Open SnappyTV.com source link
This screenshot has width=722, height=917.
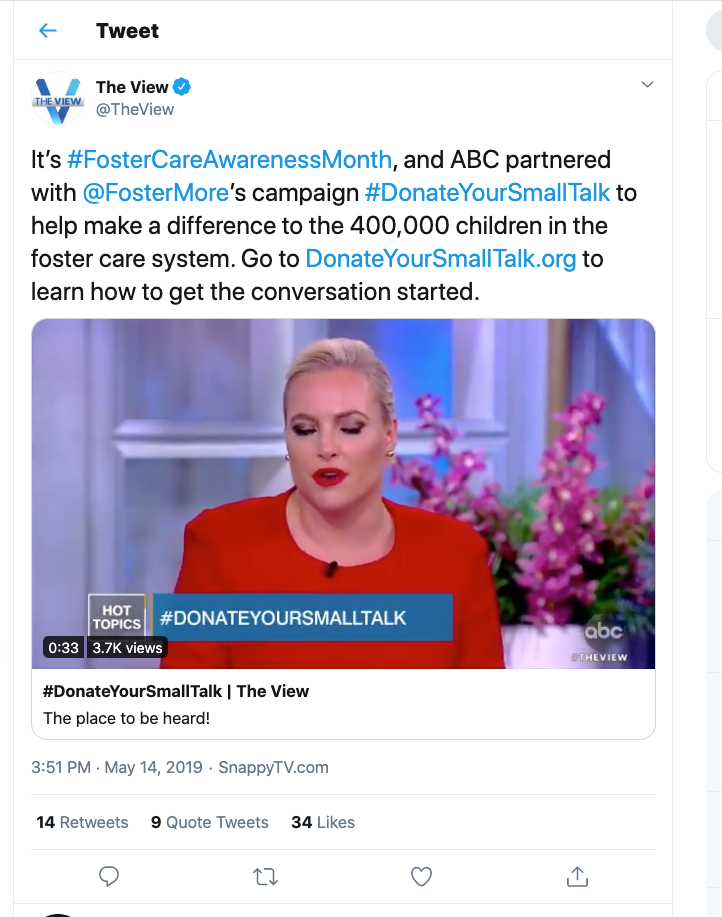coord(273,767)
